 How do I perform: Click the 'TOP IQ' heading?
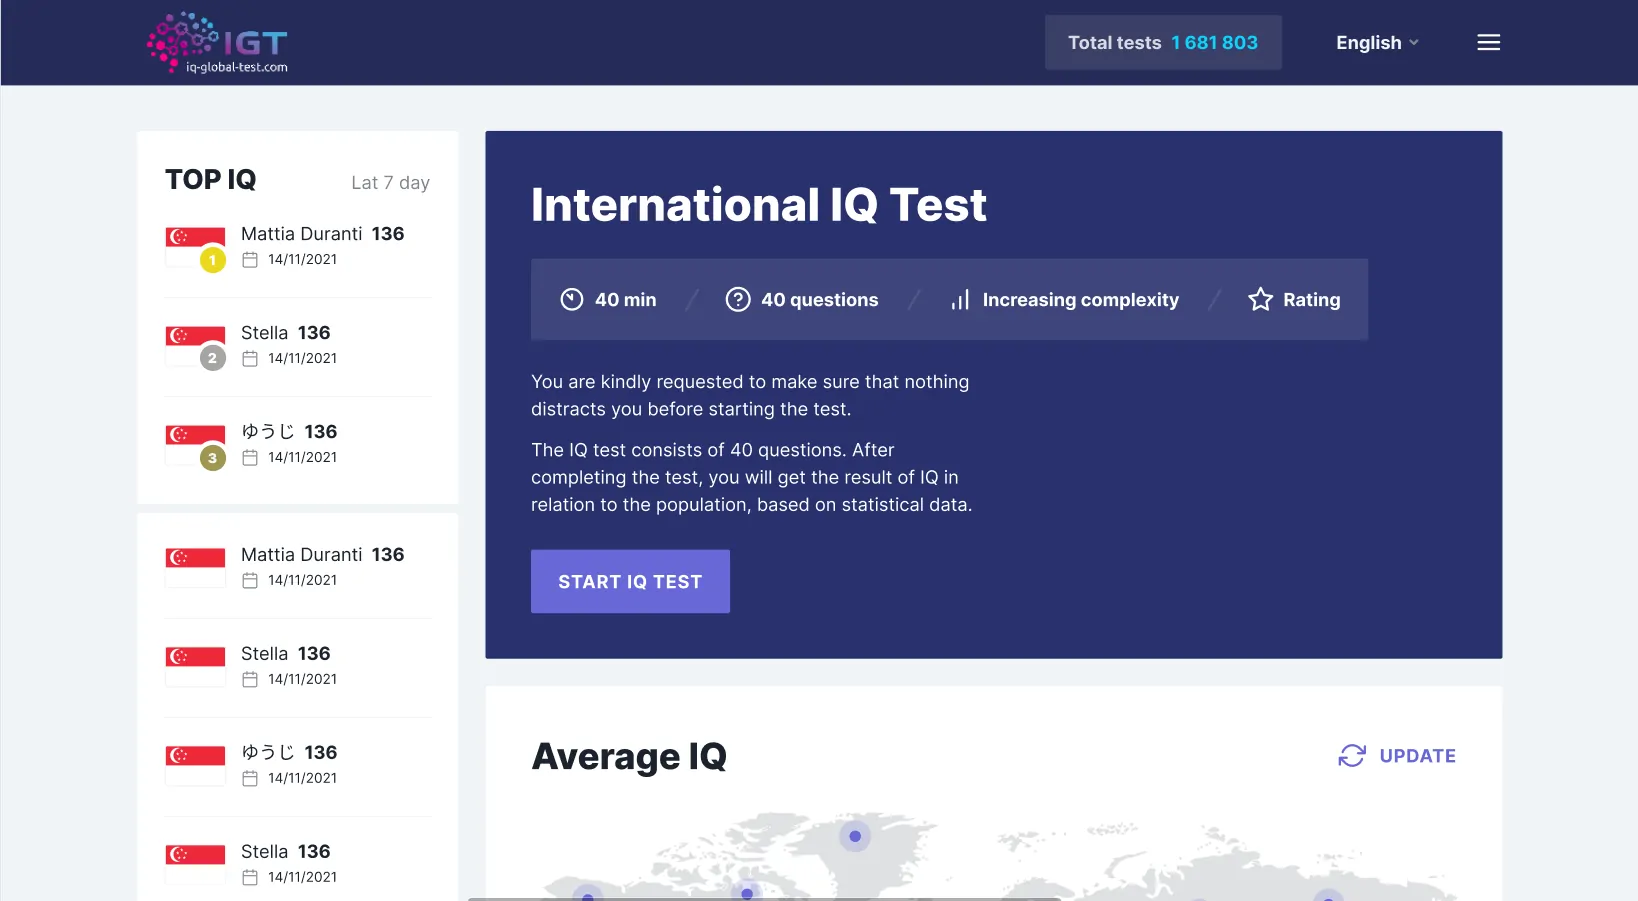click(x=211, y=179)
